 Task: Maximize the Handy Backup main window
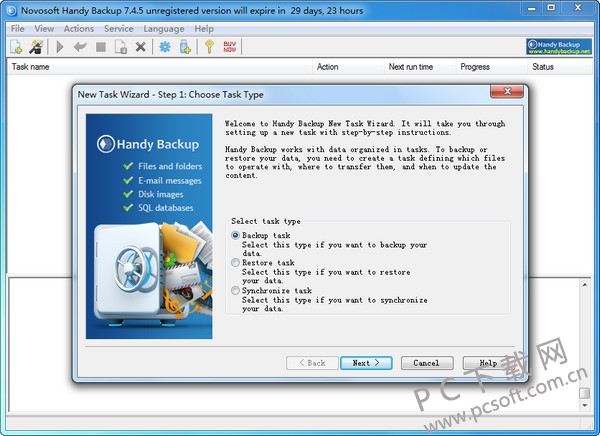(x=551, y=8)
